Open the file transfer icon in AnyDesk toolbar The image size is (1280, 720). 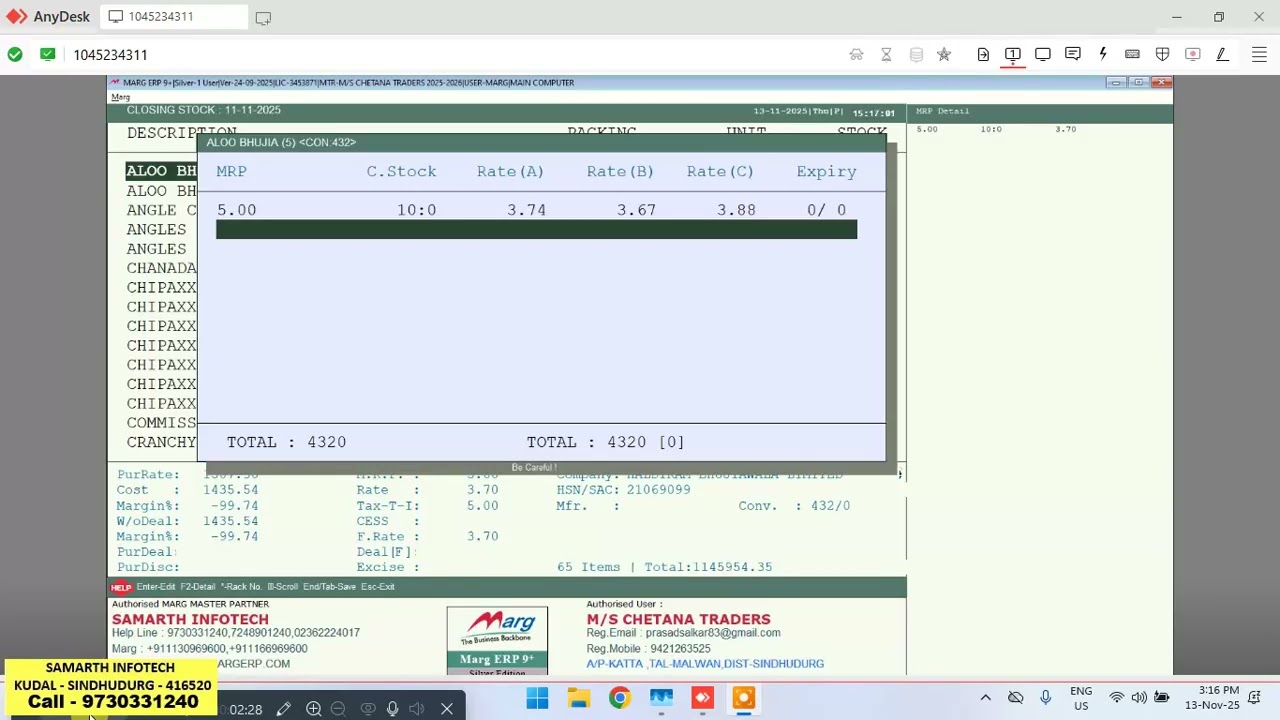click(x=983, y=54)
